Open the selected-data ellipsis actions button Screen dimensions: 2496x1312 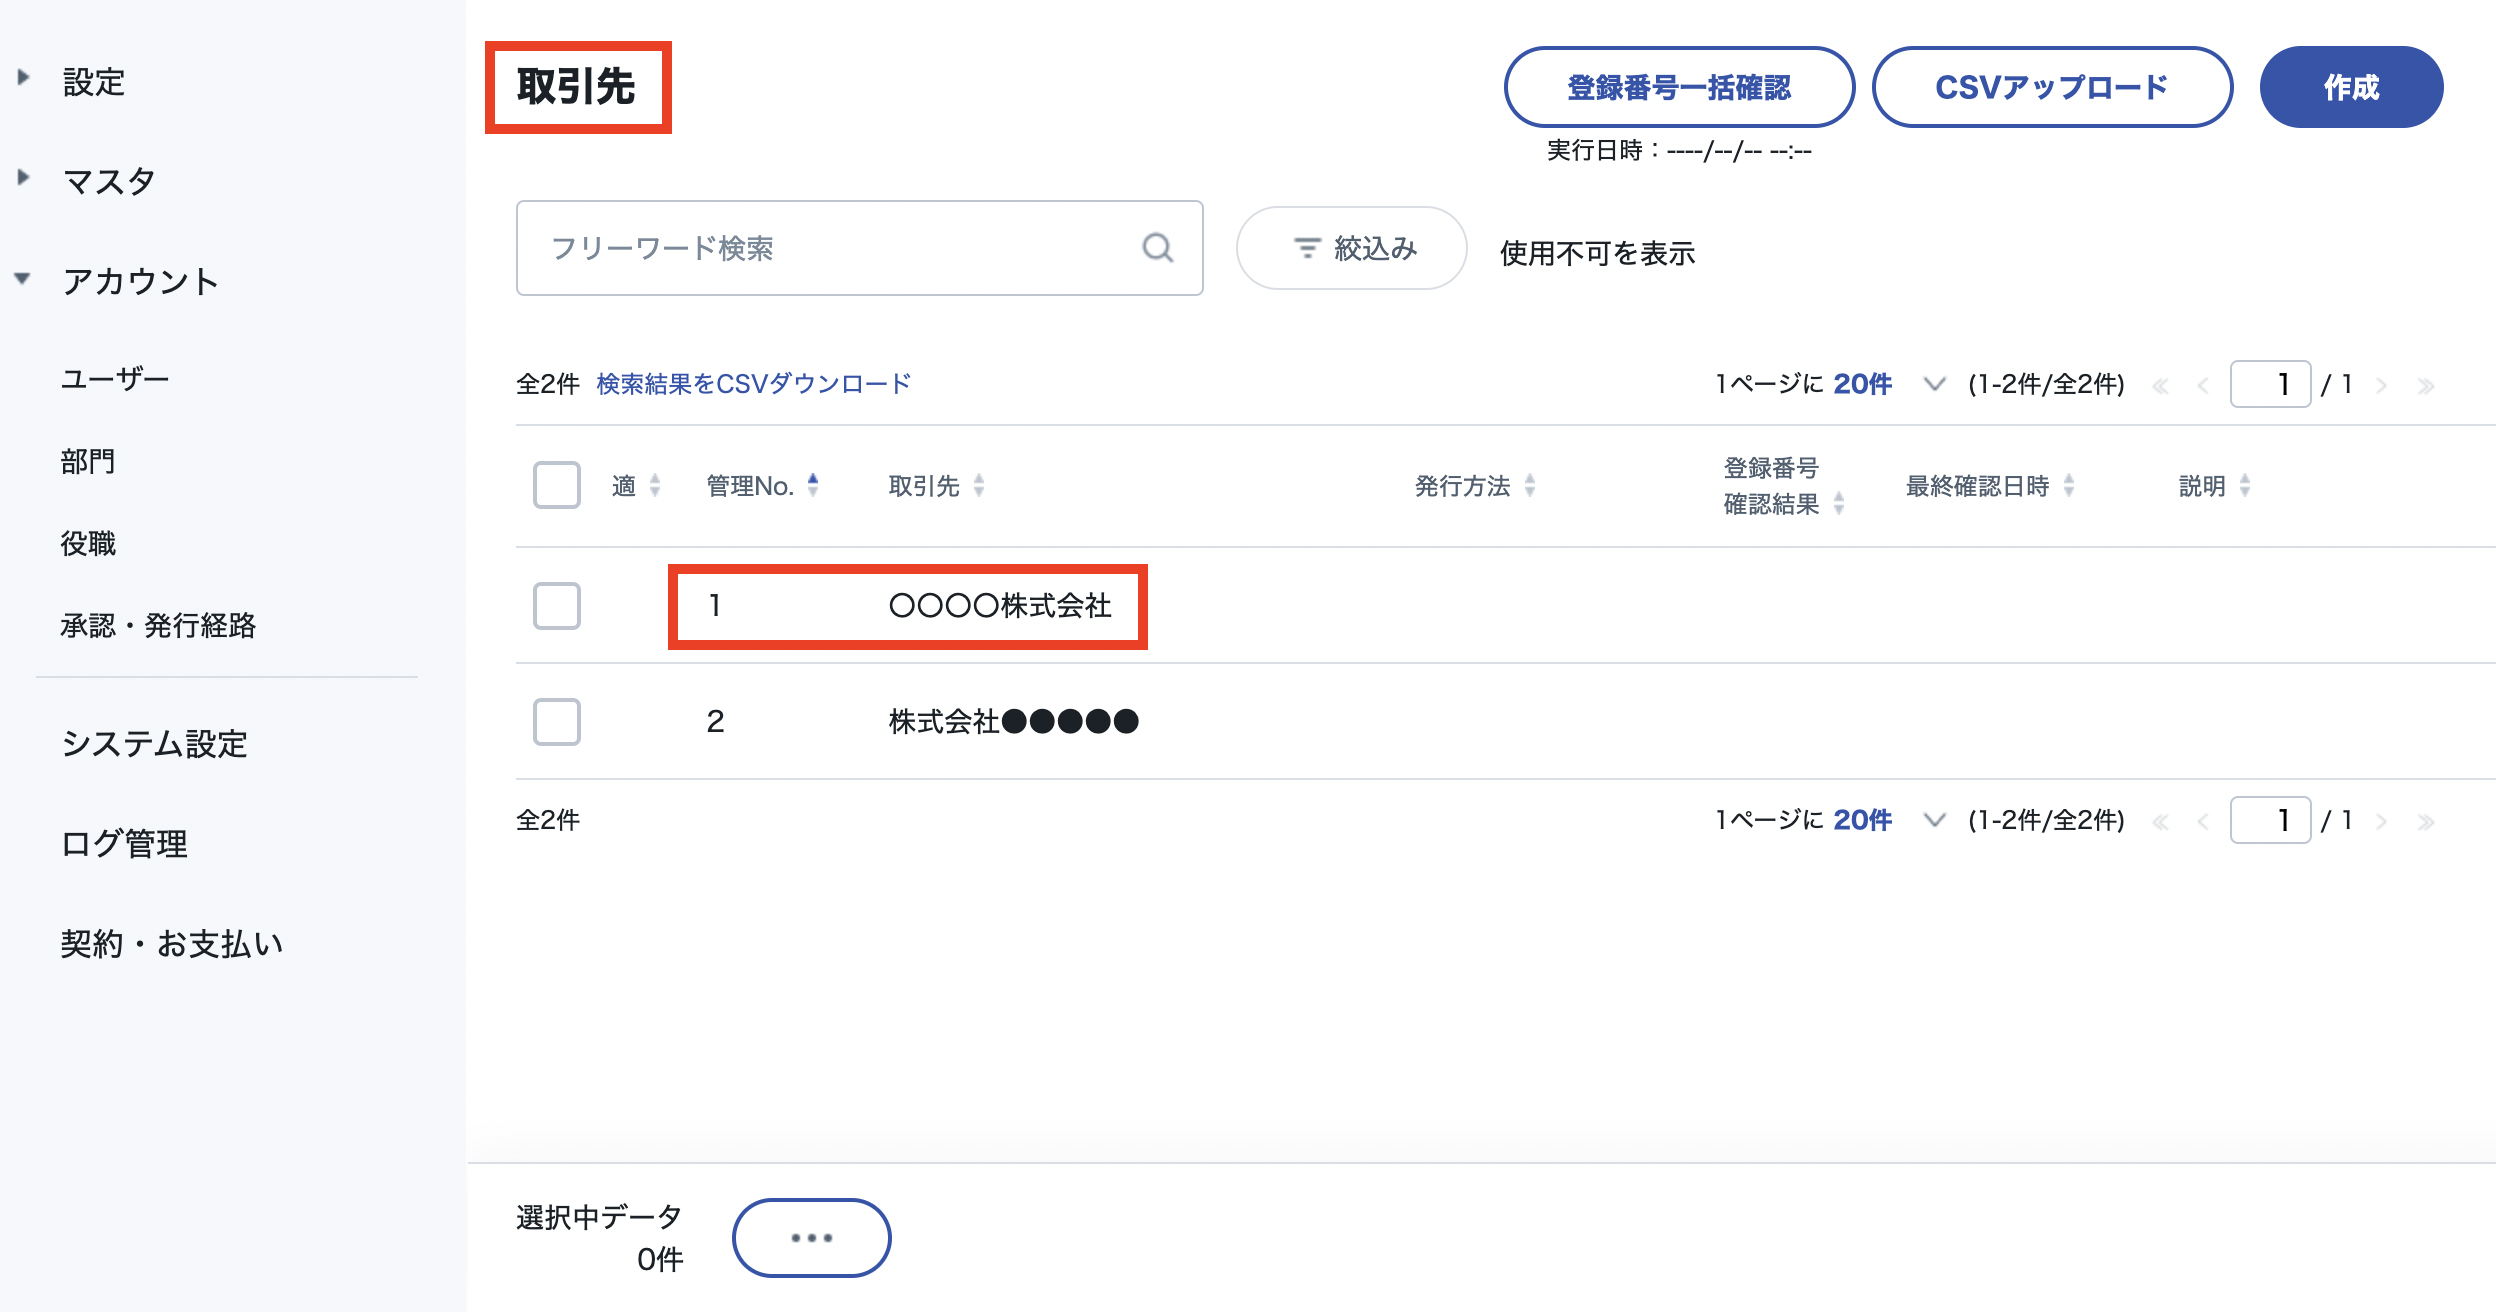click(x=811, y=1238)
